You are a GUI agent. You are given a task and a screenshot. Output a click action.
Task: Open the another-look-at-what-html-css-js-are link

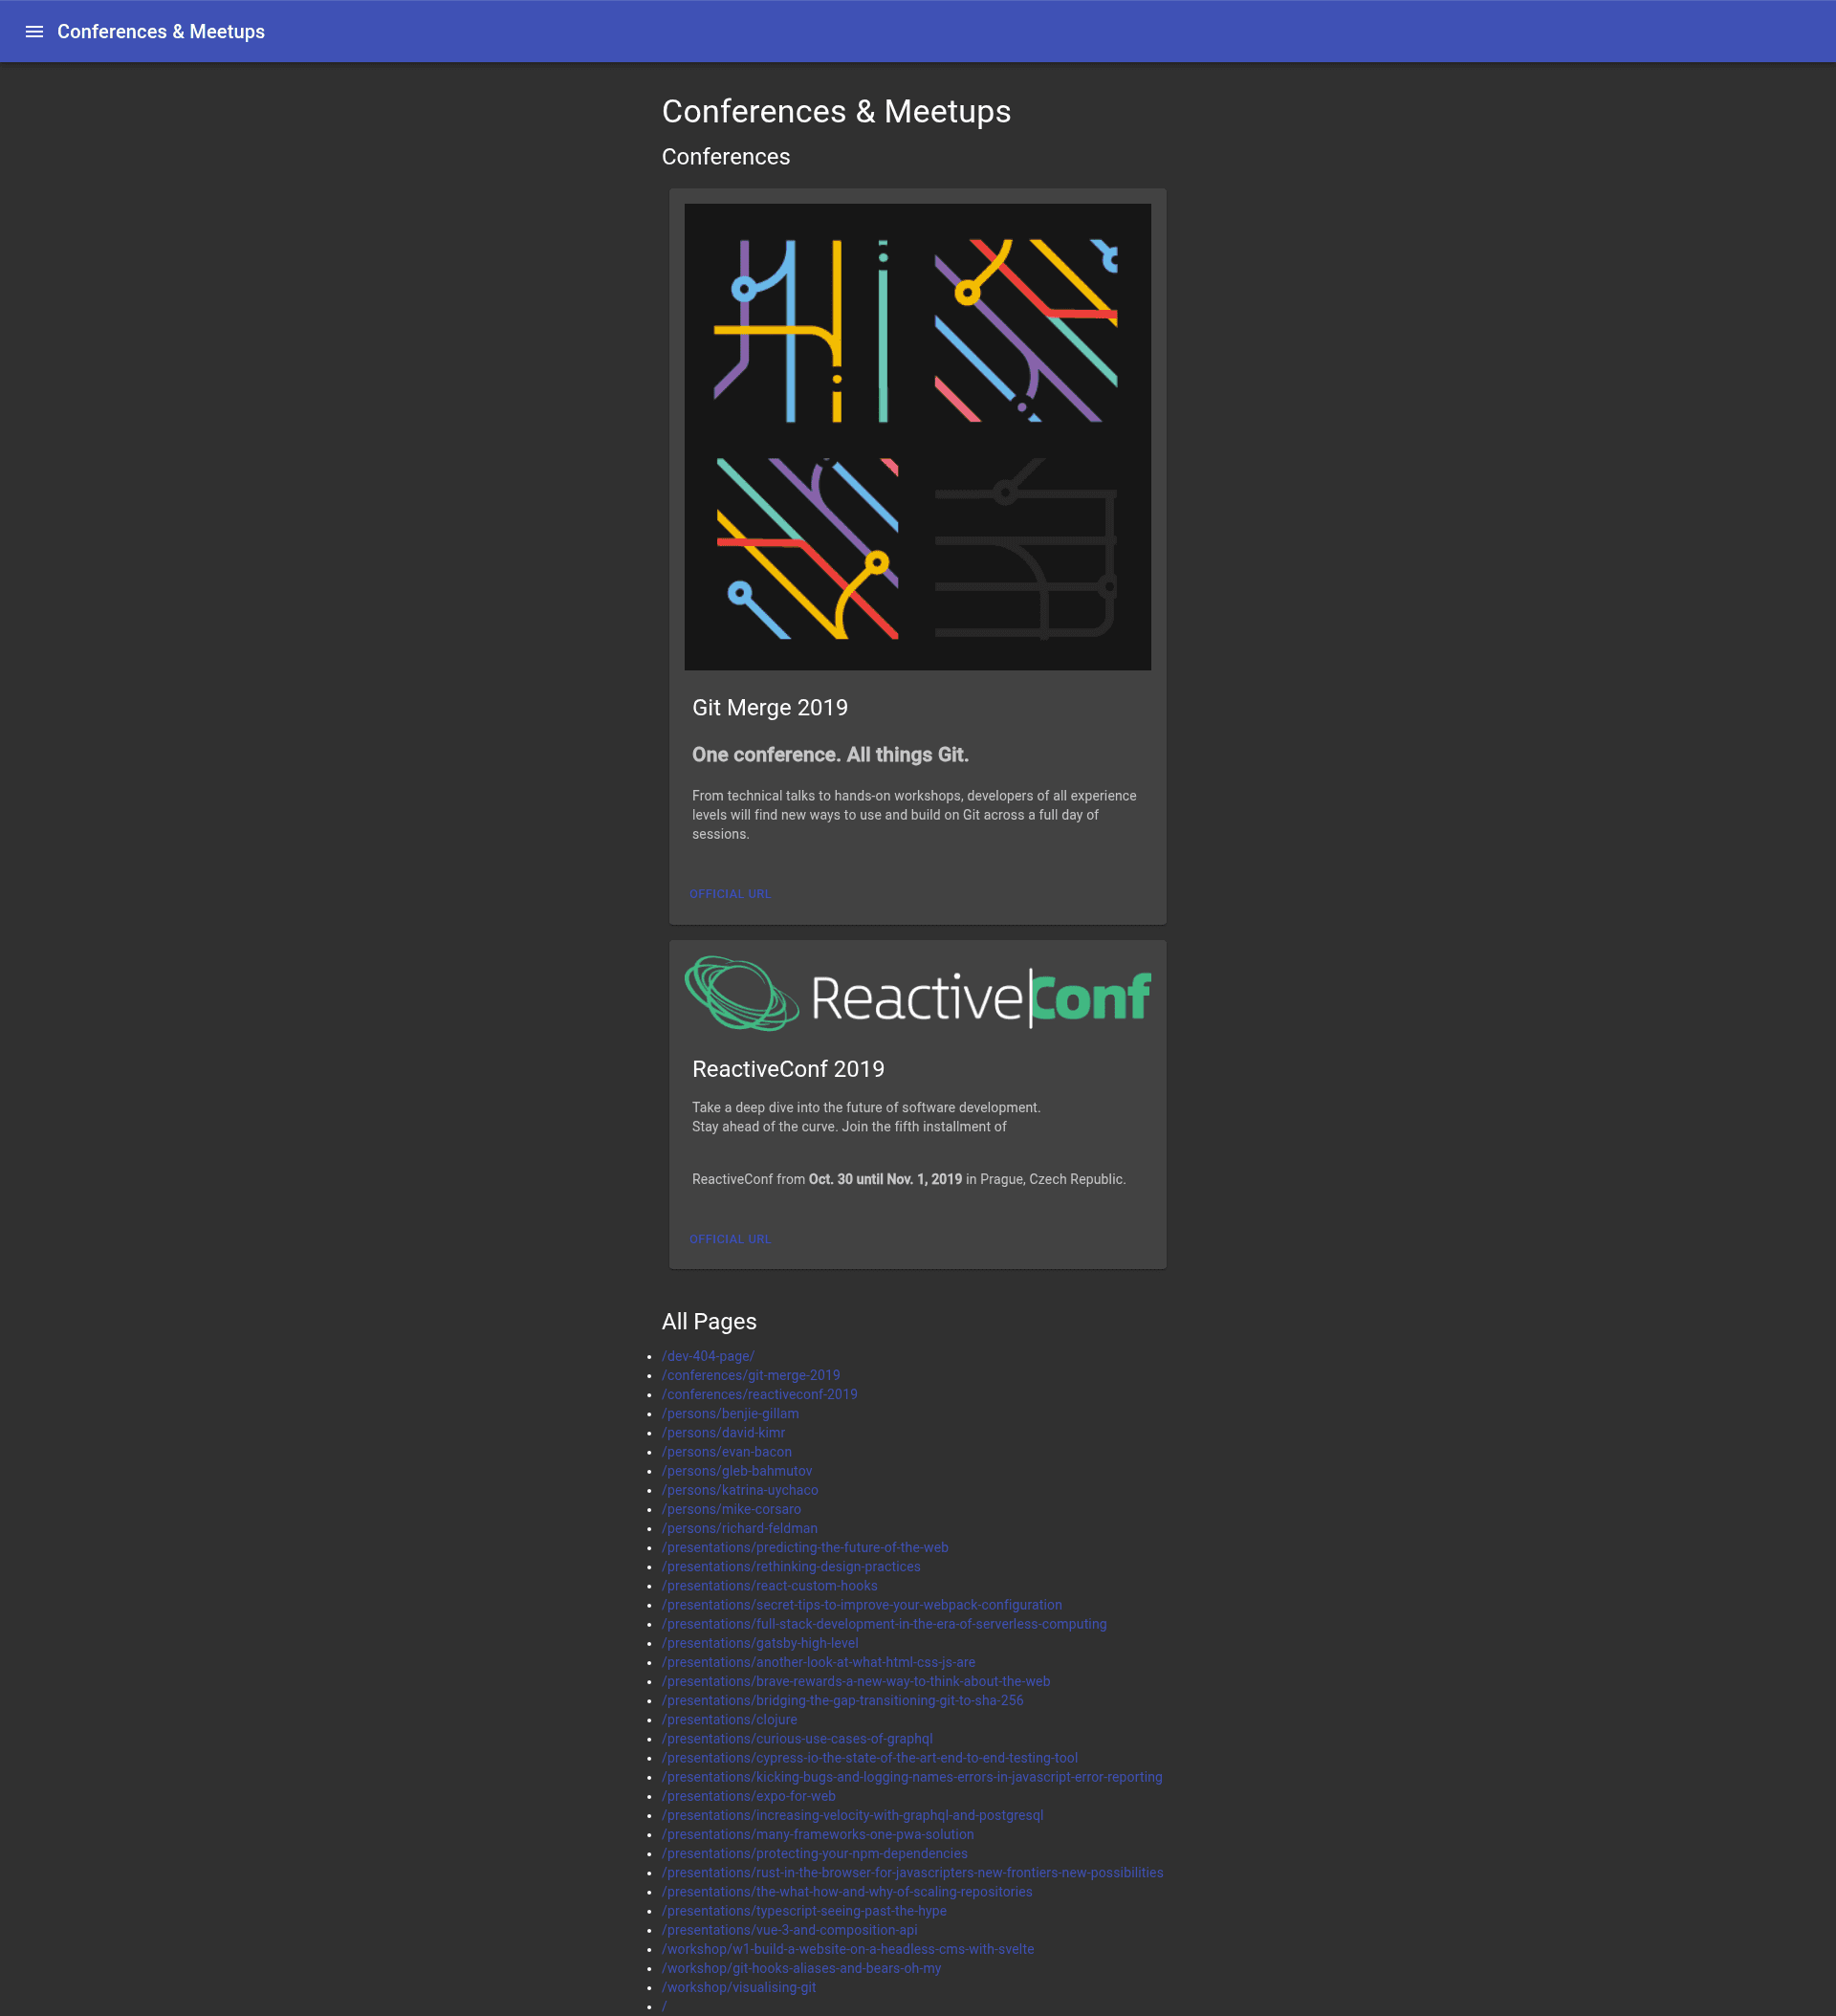click(819, 1662)
